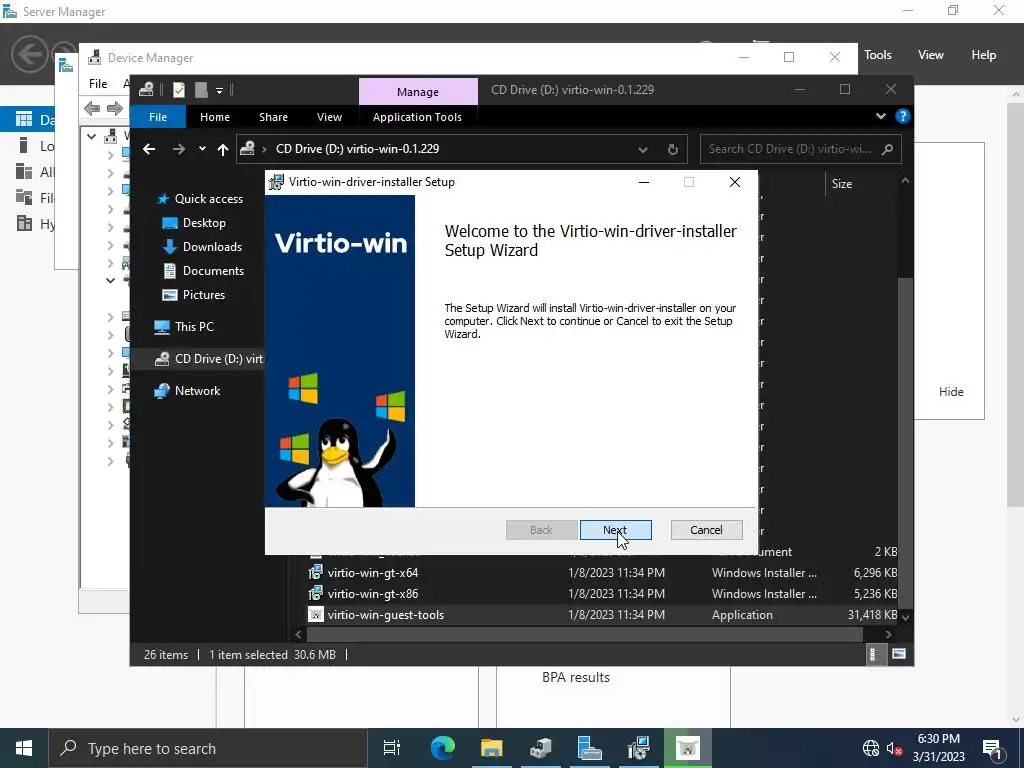Click BPA results in Server Manager
Screen dimensions: 1024x768
[575, 677]
